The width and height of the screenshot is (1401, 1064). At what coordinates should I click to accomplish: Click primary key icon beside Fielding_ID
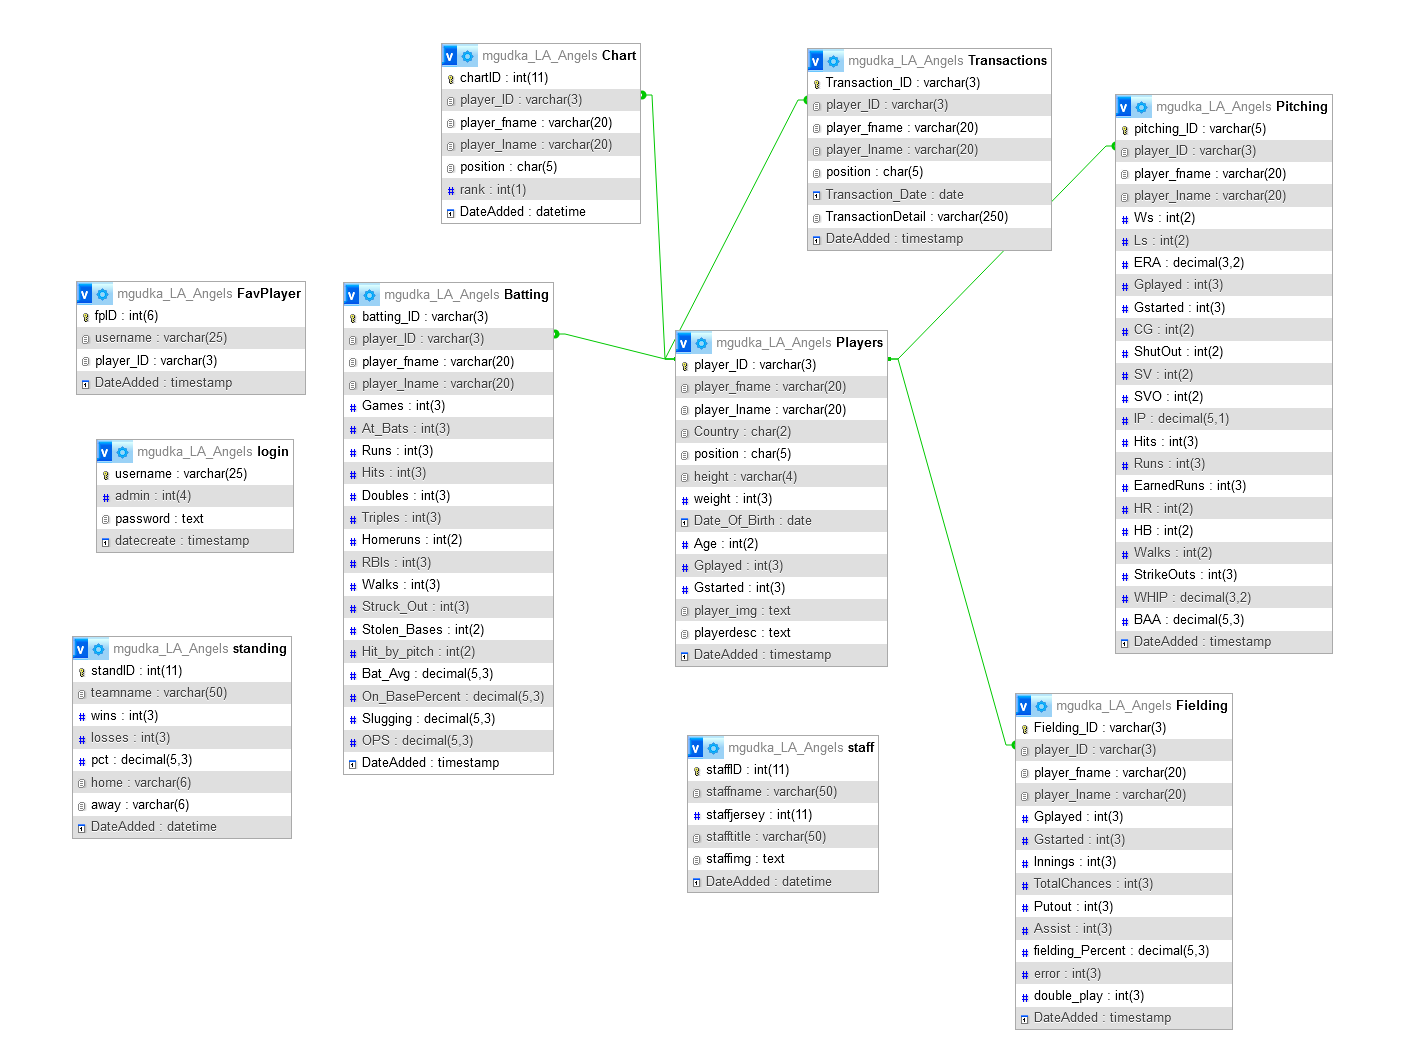coord(1024,729)
